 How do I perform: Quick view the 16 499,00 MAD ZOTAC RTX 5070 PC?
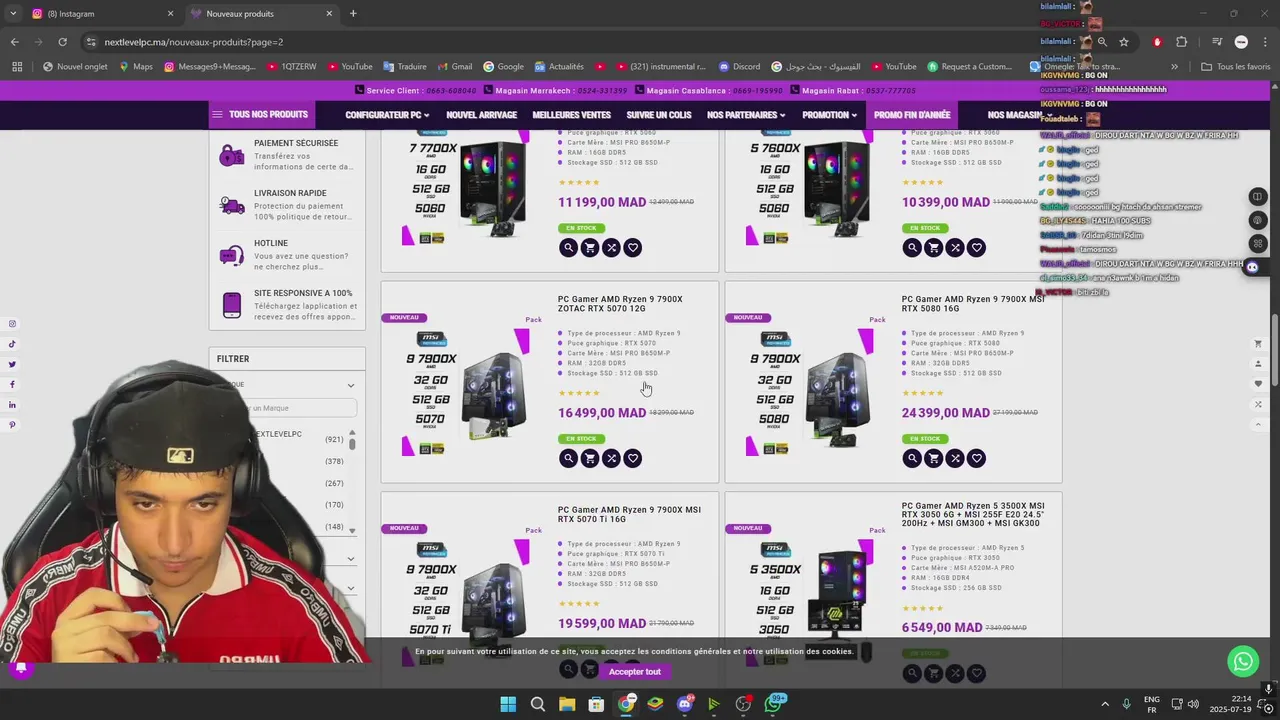pos(568,458)
